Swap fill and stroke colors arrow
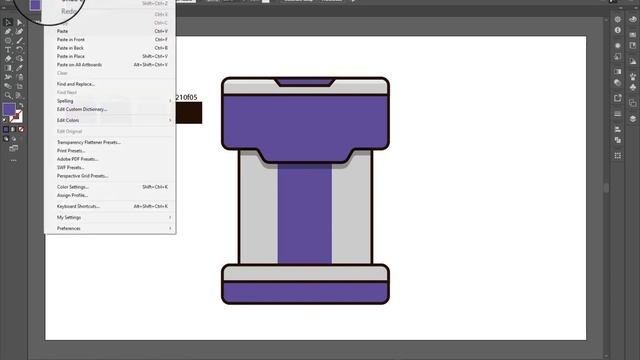Viewport: 640px width, 360px height. coord(21,105)
